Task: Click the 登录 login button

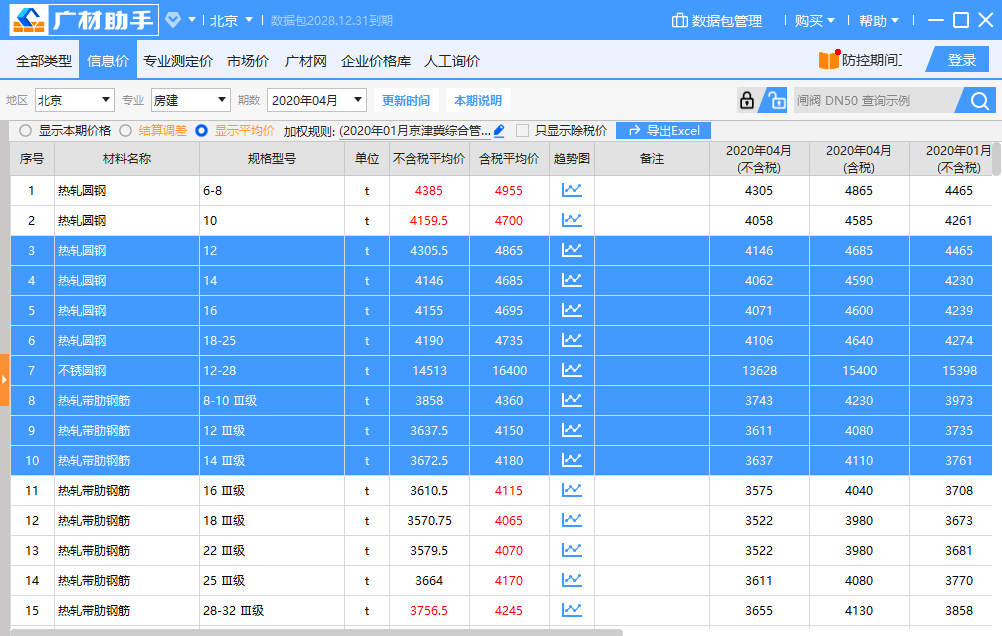Action: (x=961, y=60)
